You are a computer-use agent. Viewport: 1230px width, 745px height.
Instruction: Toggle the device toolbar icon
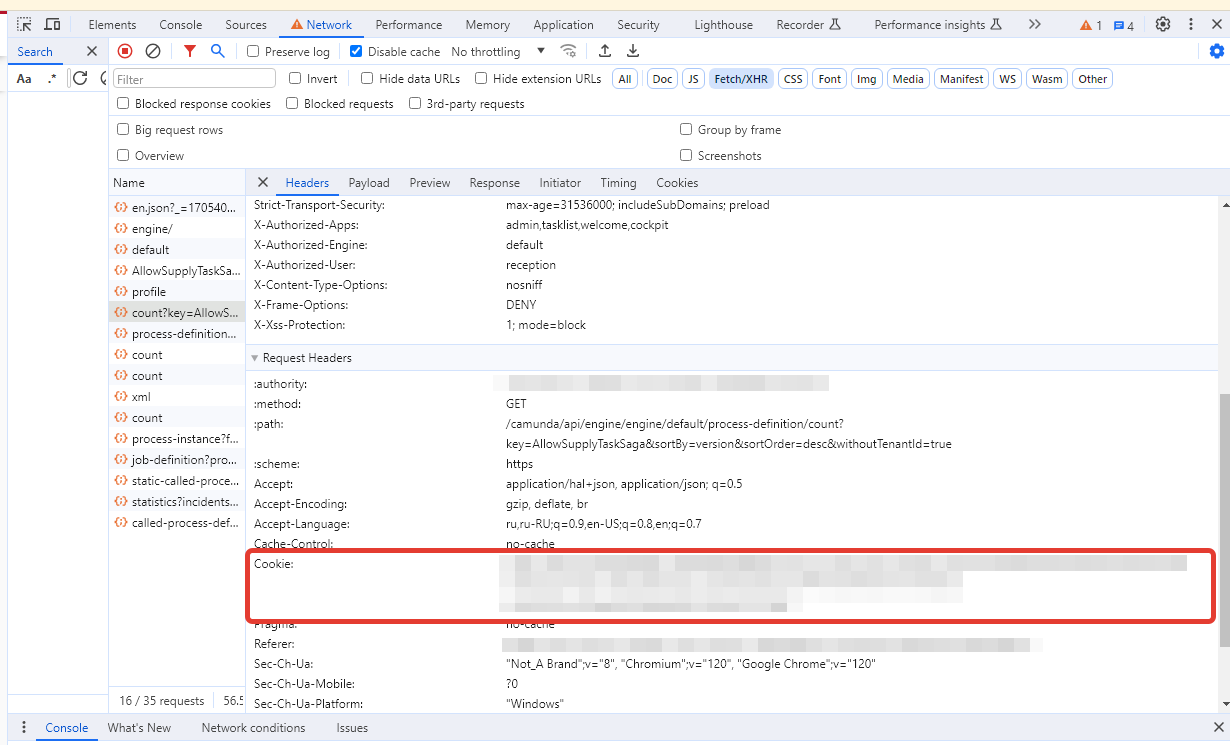pos(52,25)
